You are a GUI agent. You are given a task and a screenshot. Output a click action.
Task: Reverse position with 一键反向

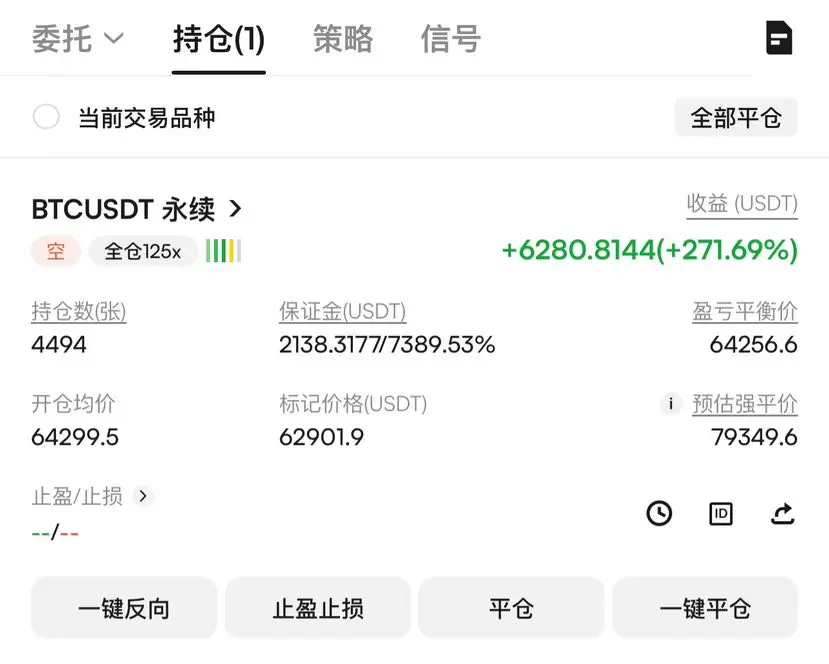tap(124, 608)
